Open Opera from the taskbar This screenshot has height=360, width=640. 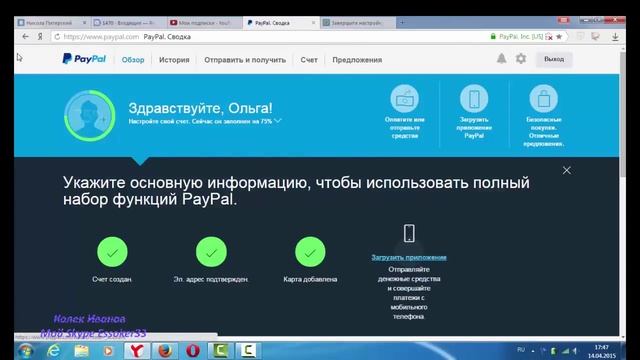coord(193,351)
